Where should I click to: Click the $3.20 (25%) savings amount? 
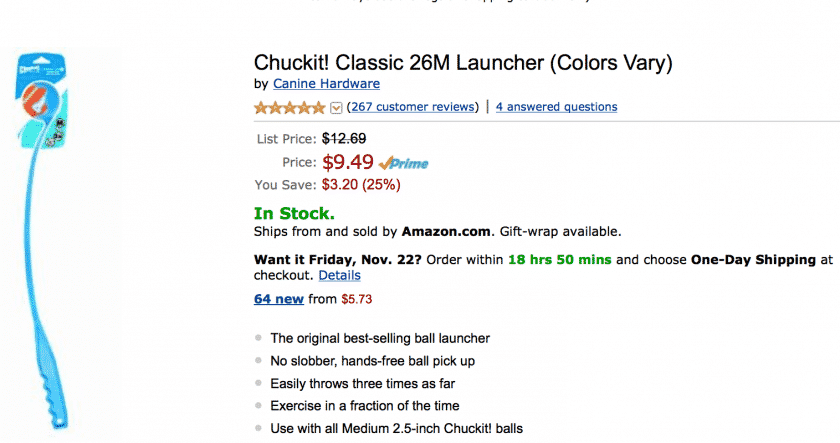(x=361, y=185)
